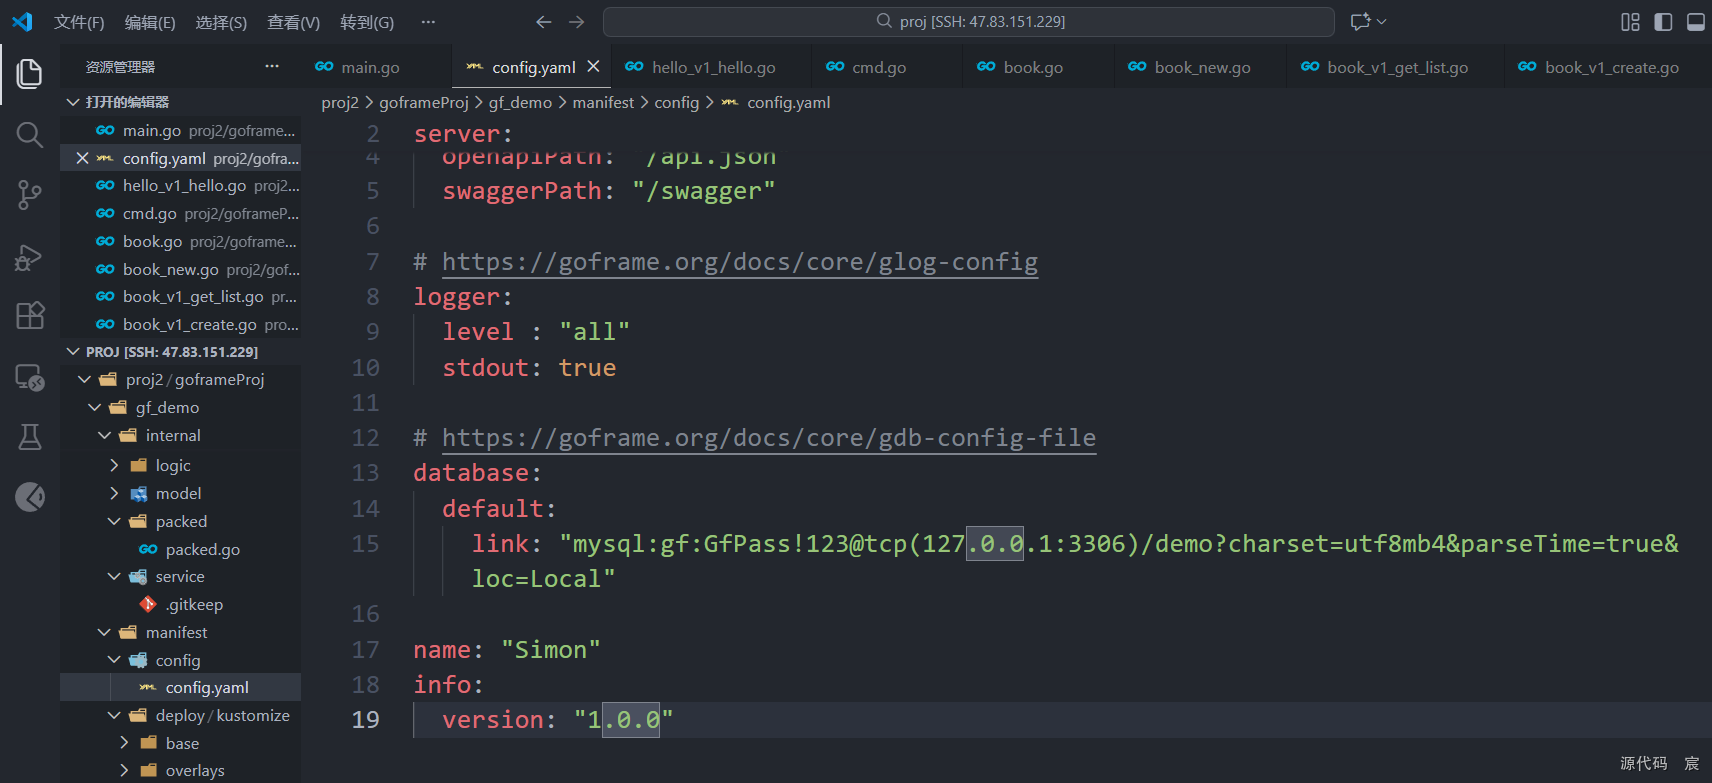Image resolution: width=1712 pixels, height=783 pixels.
Task: Open the title bar overflow menu ellipsis
Action: pos(428,22)
